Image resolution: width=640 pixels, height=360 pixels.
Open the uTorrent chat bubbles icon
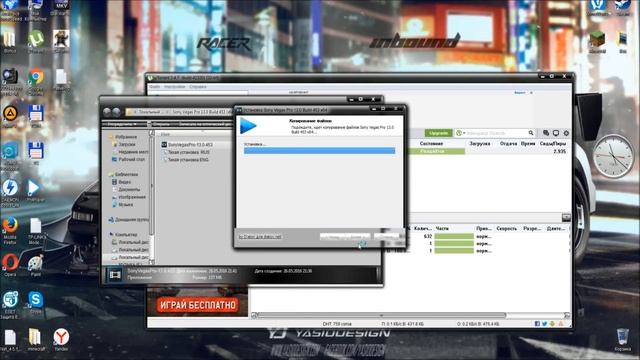[546, 133]
